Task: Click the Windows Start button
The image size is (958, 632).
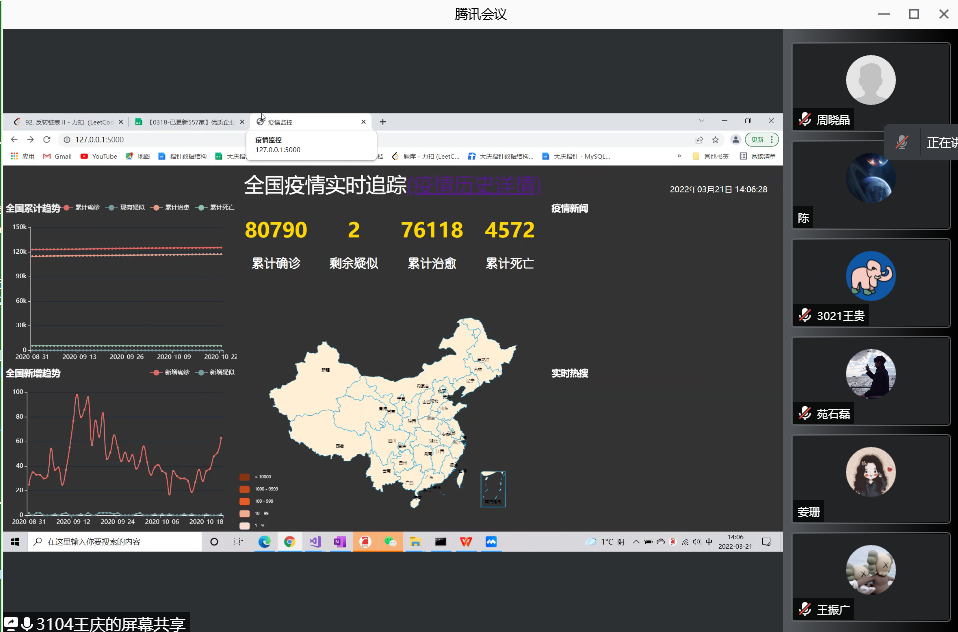Action: [15, 541]
